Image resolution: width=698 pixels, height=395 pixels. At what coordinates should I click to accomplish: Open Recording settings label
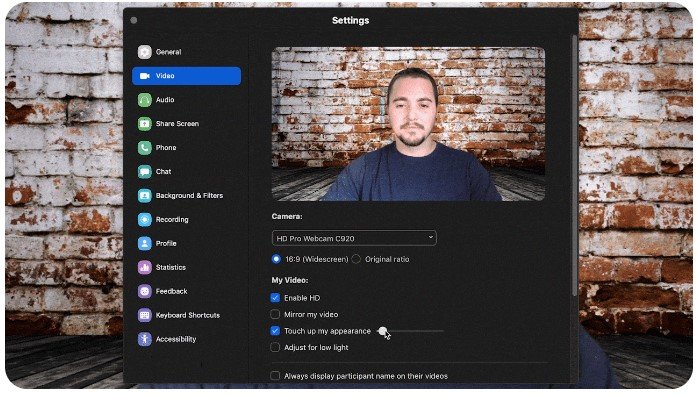(172, 220)
